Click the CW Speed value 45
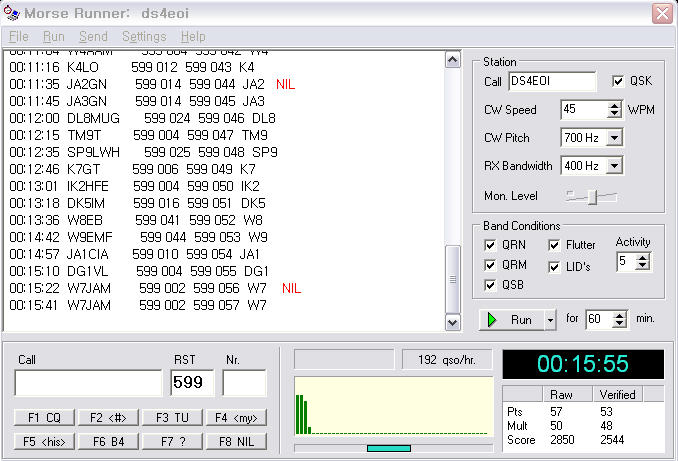This screenshot has height=461, width=678. pos(584,109)
